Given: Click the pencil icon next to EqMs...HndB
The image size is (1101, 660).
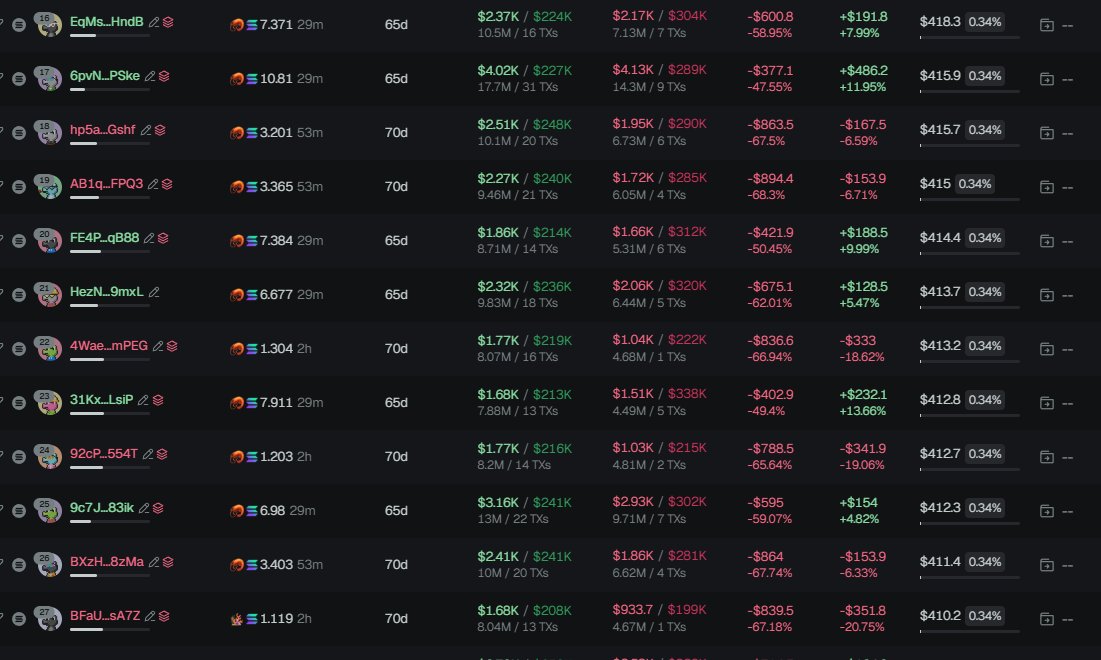Looking at the screenshot, I should click(x=152, y=22).
